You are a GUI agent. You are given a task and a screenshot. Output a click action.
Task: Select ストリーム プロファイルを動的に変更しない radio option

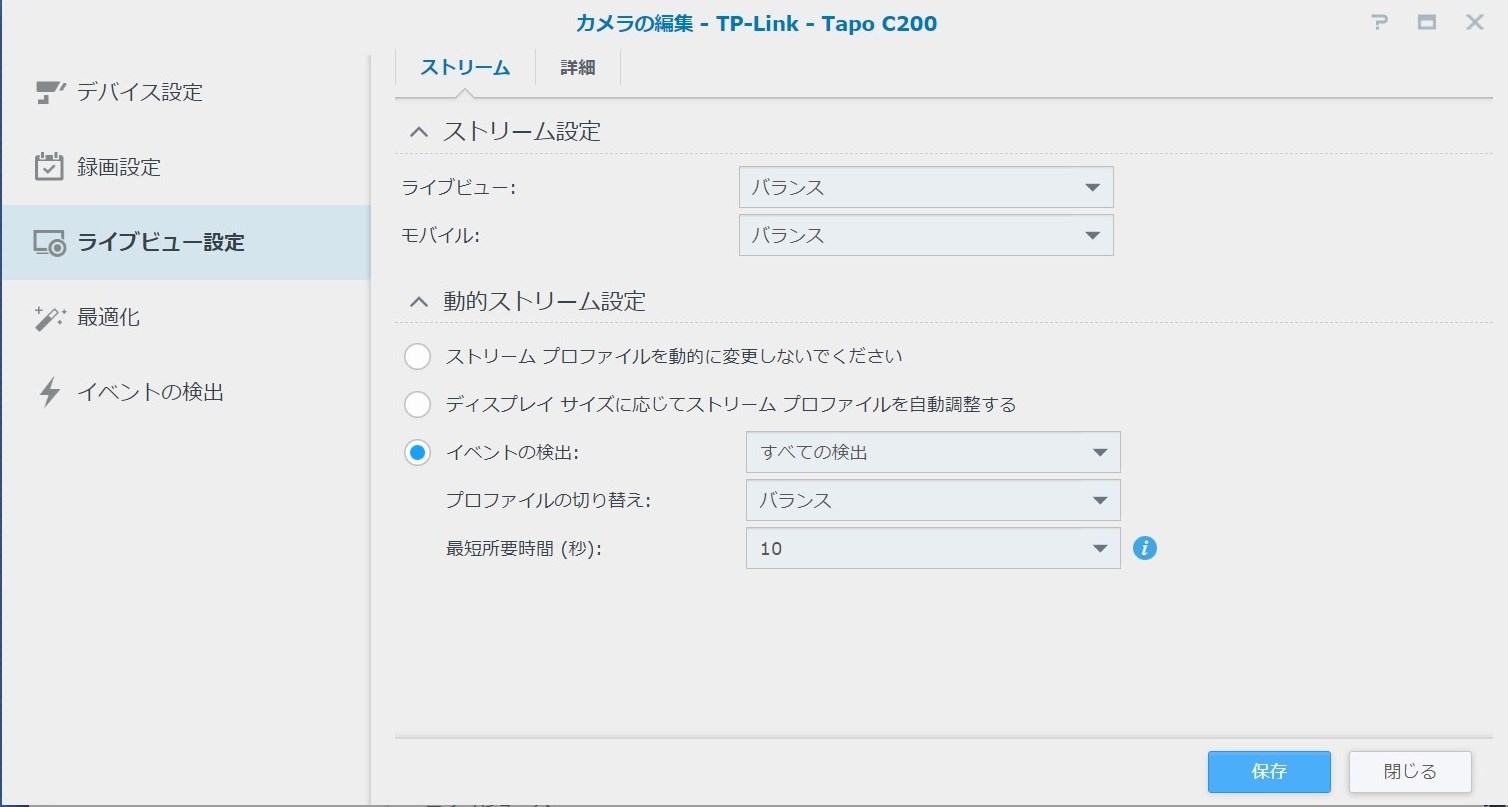(x=417, y=356)
